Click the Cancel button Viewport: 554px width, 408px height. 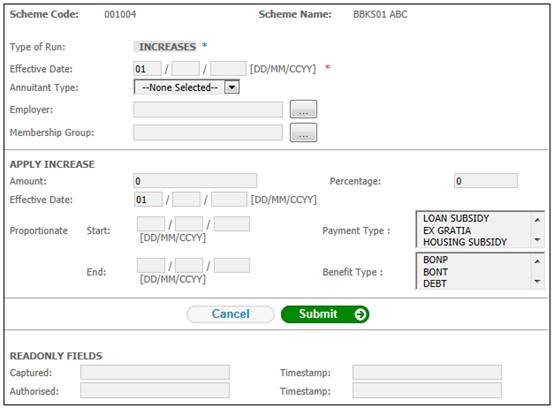pos(230,314)
